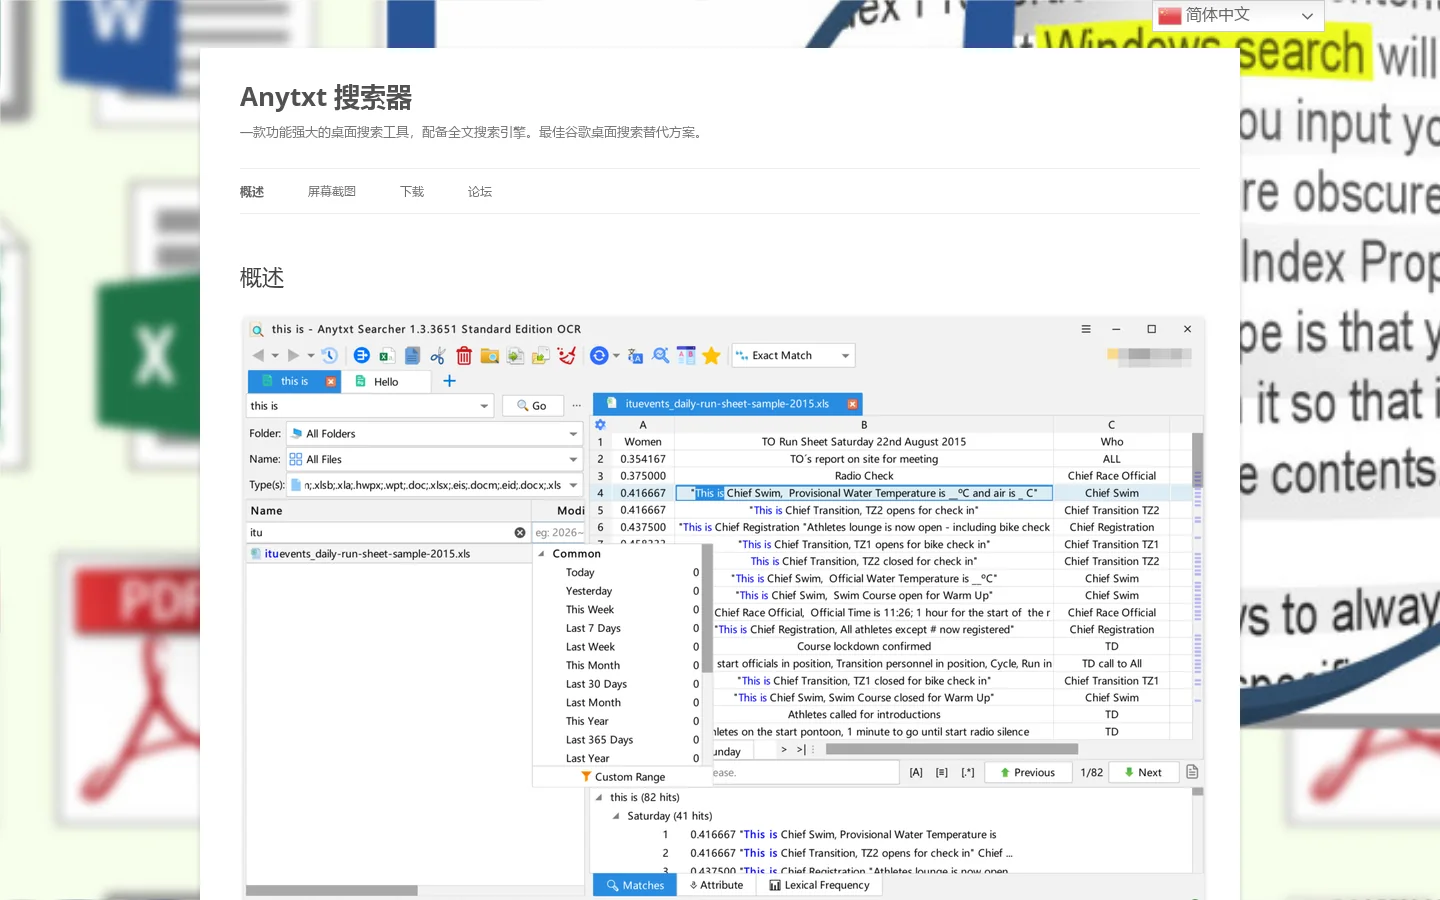
Task: Click the 'eg: 2026~' date input field
Action: [558, 533]
